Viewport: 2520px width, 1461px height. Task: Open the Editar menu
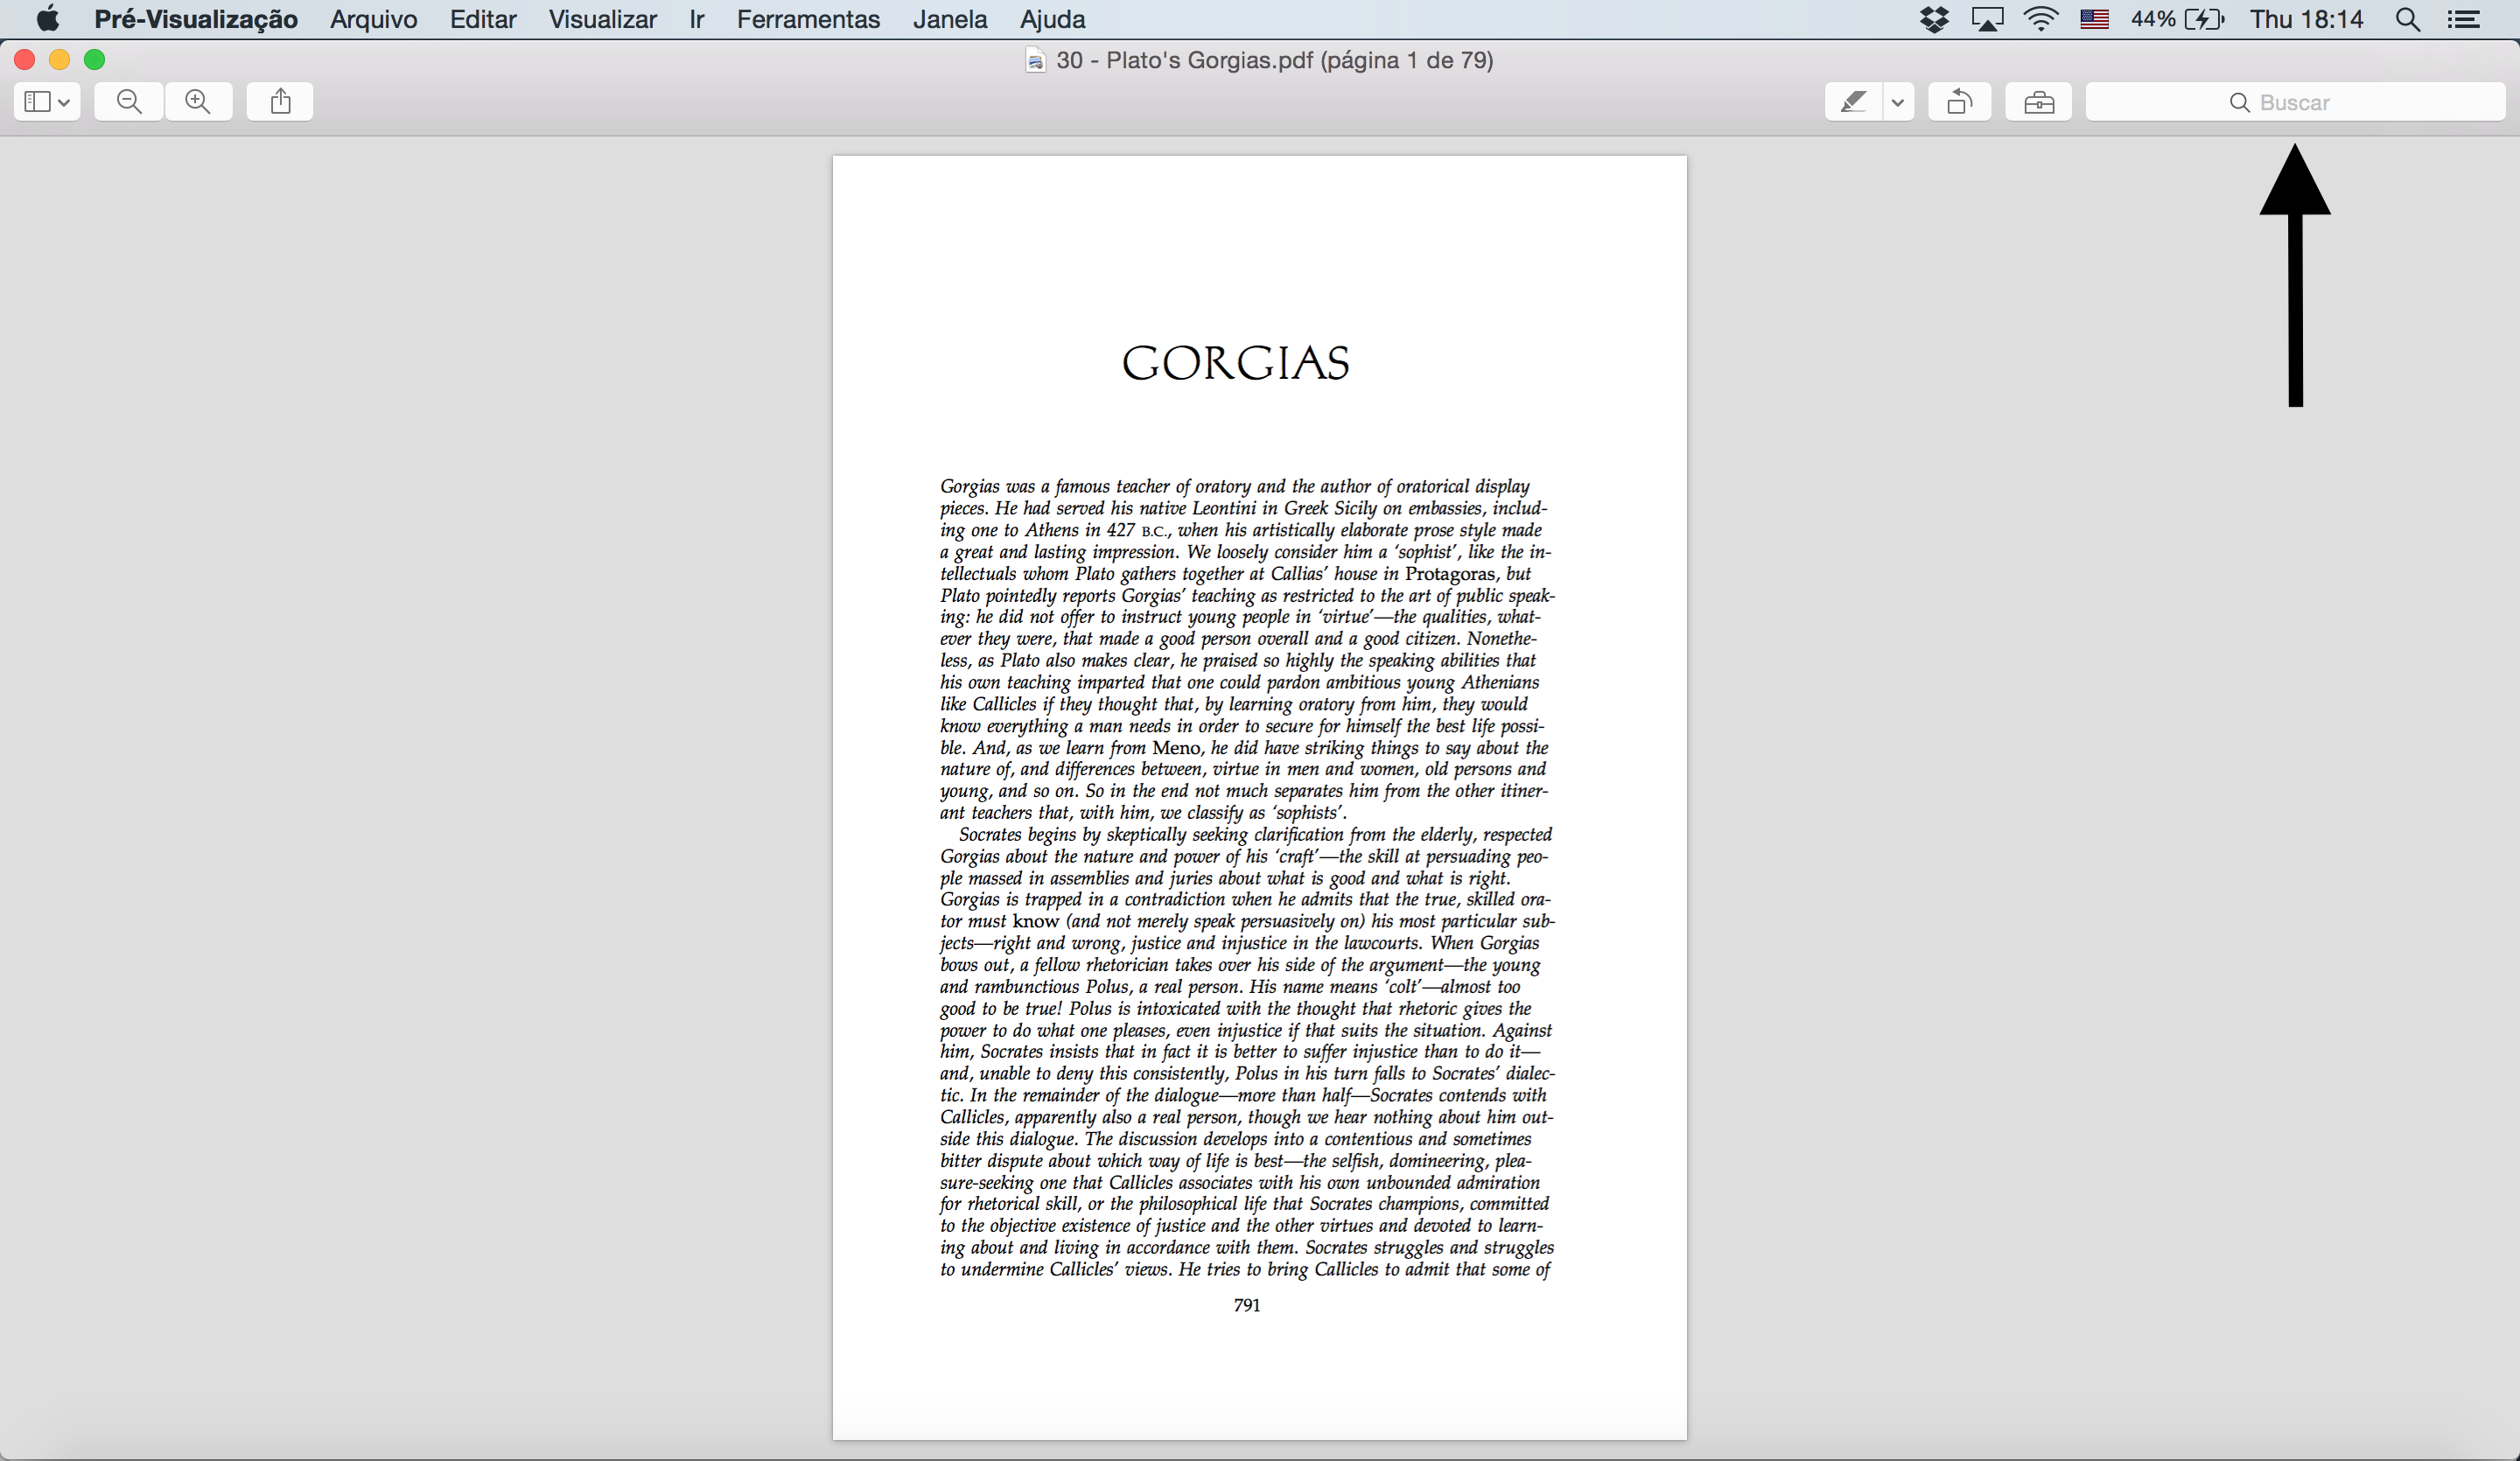(x=483, y=19)
